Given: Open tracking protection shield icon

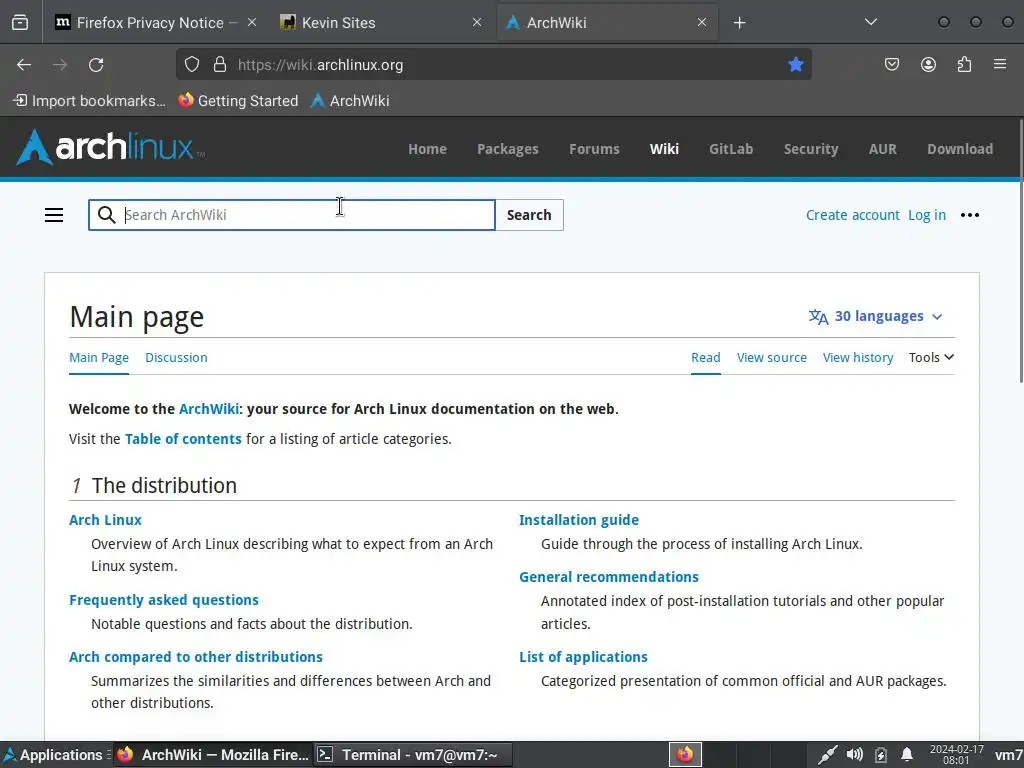Looking at the screenshot, I should (191, 65).
